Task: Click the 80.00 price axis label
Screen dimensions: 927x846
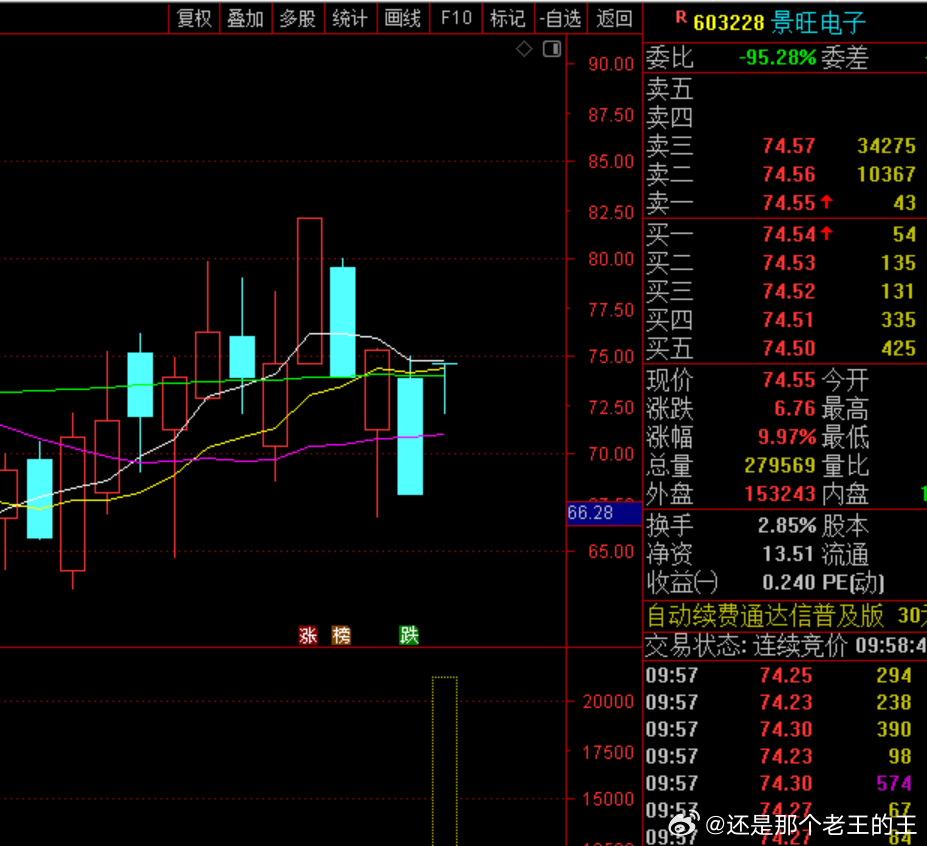Action: (x=611, y=259)
